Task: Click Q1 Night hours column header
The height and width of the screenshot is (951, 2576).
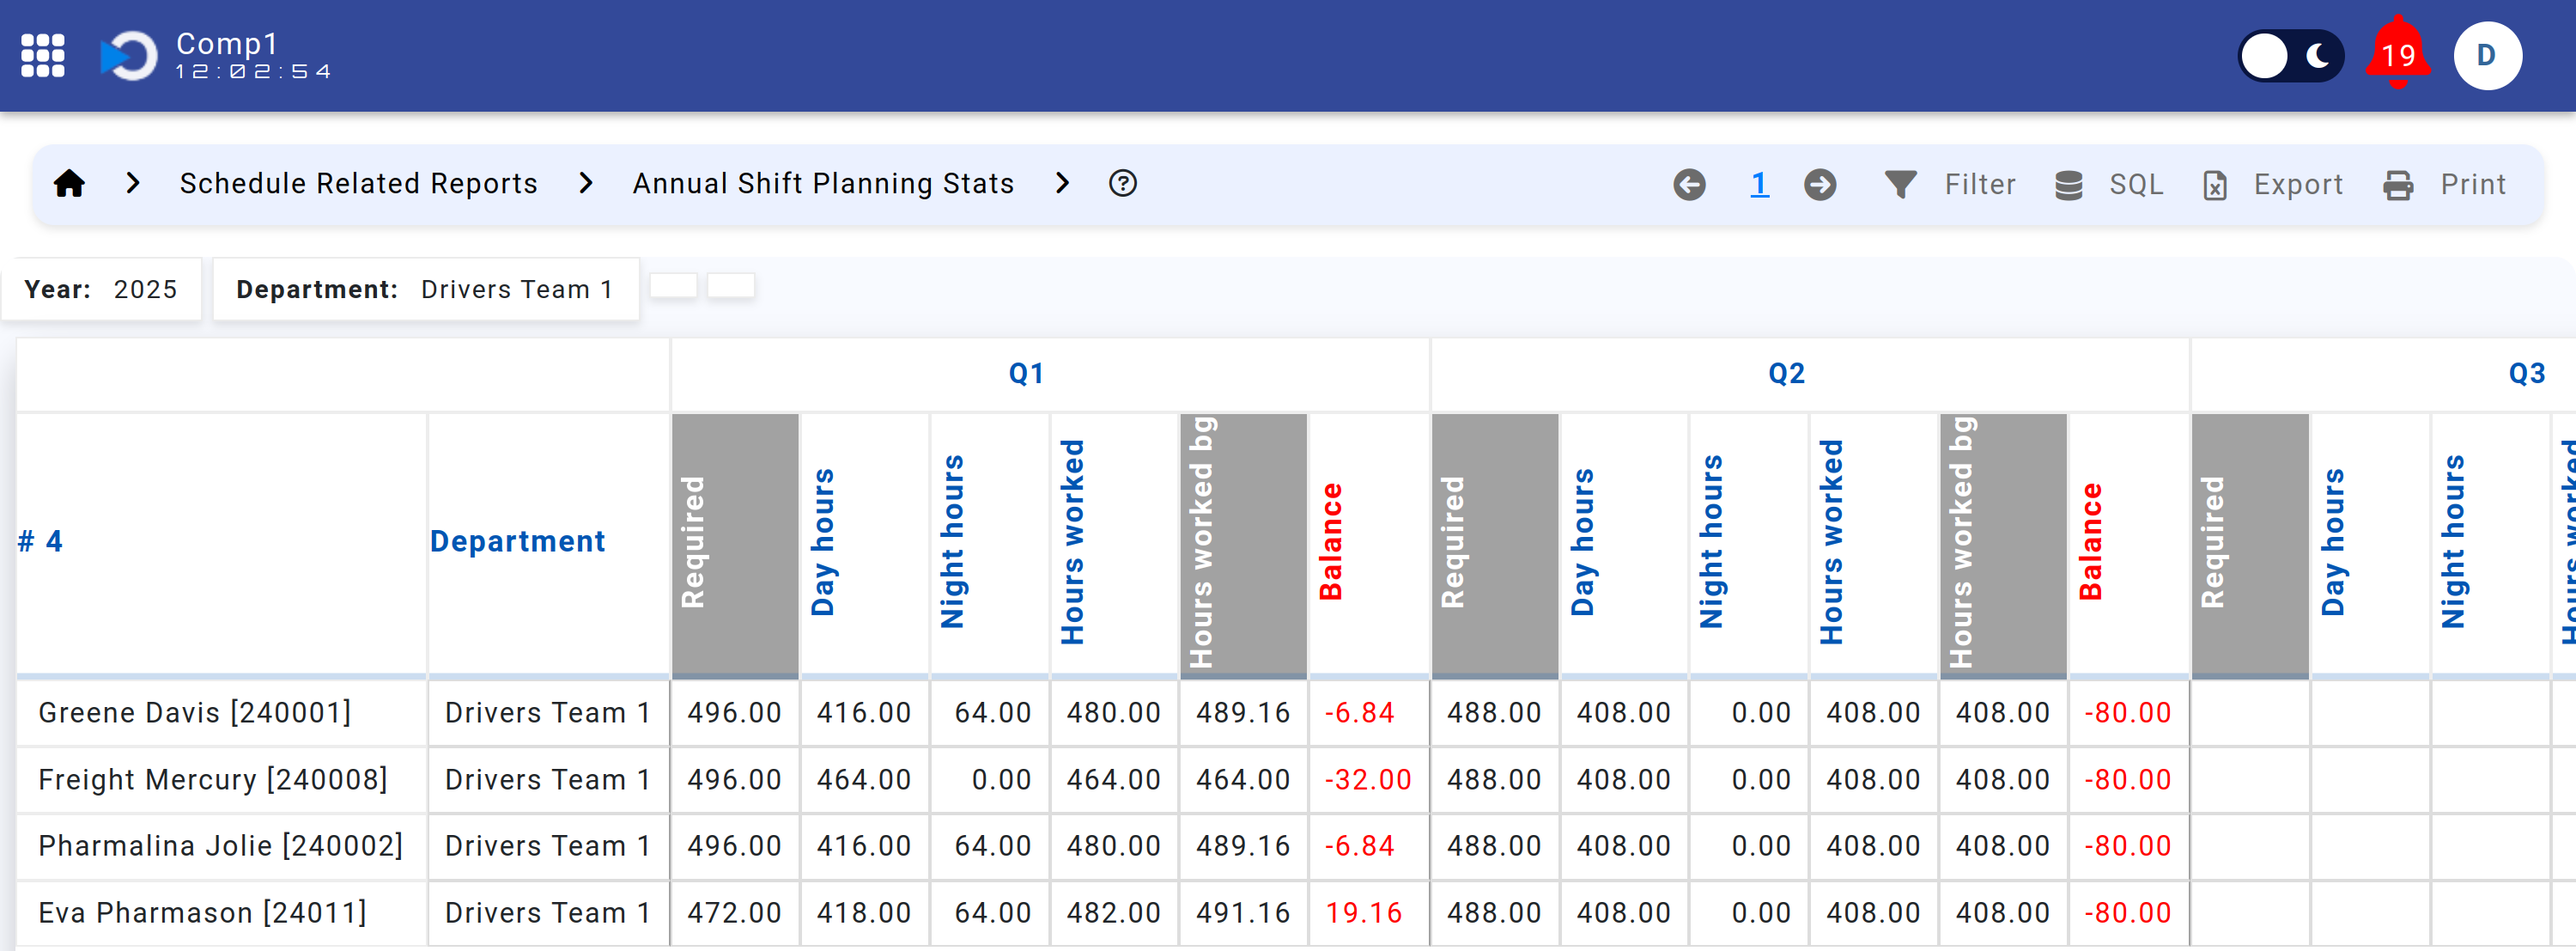Action: [x=990, y=545]
